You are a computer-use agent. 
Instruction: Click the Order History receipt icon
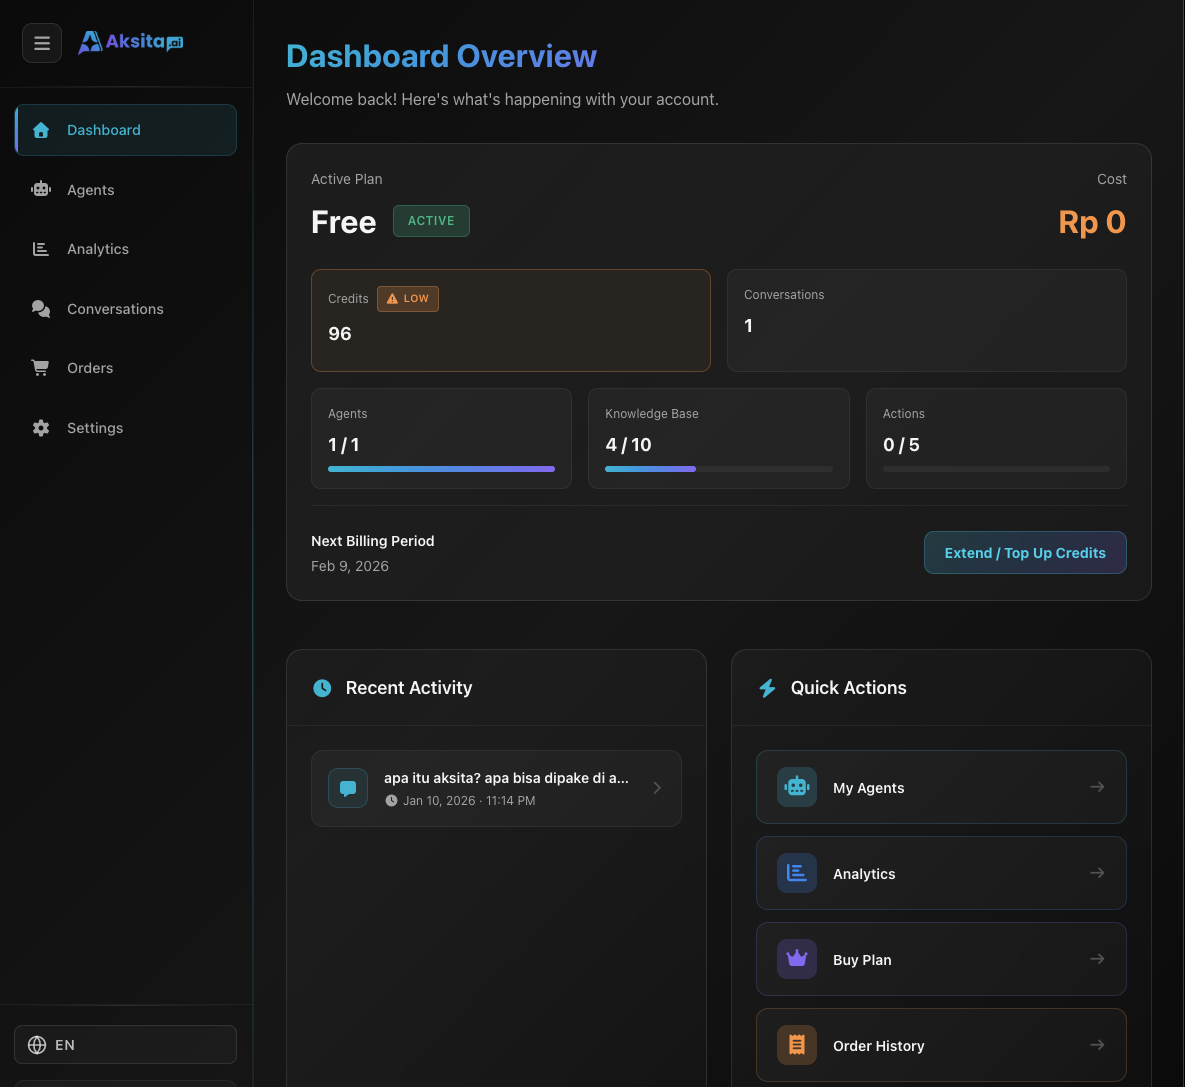click(797, 1045)
